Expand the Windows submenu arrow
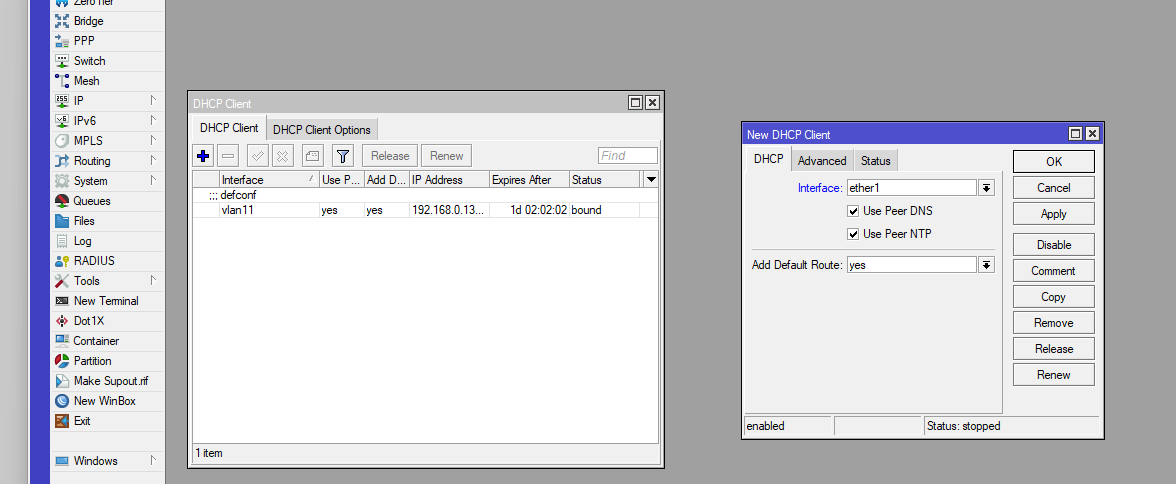 [x=153, y=460]
